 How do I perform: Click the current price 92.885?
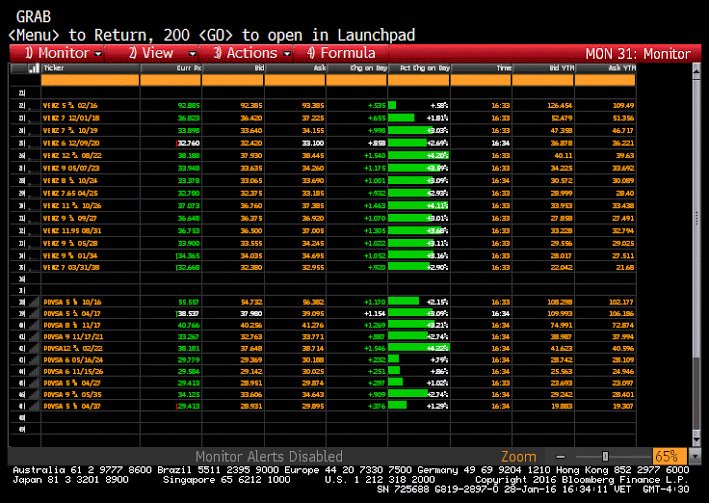[189, 105]
